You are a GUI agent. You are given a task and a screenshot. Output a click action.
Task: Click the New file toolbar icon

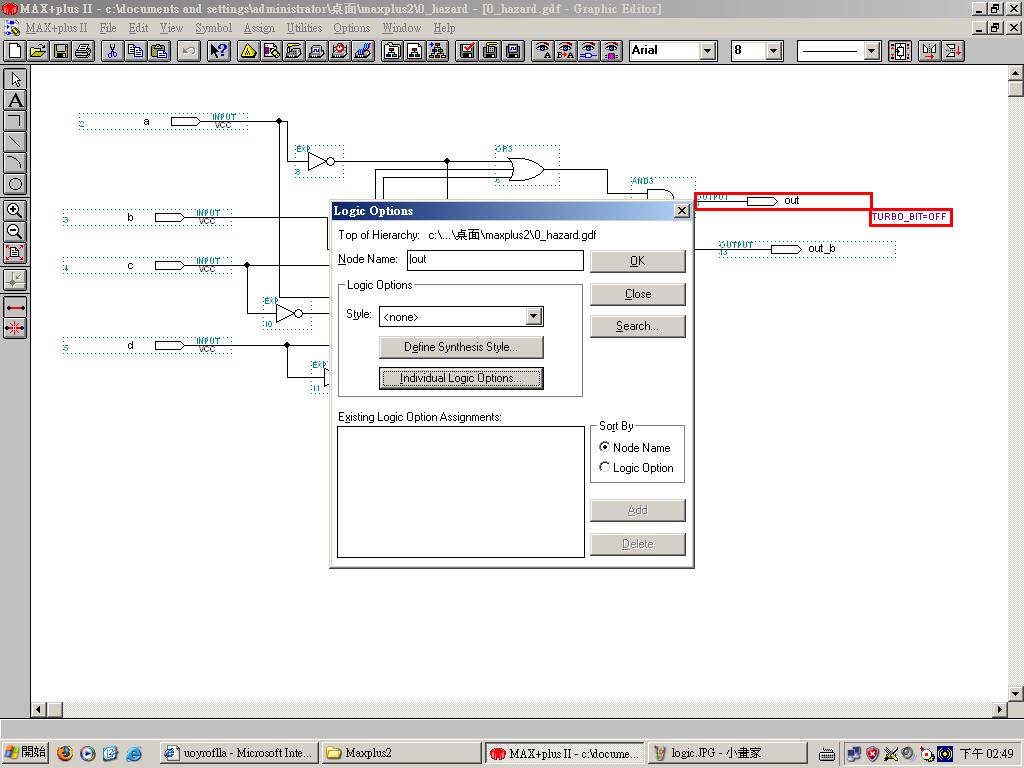[x=15, y=51]
